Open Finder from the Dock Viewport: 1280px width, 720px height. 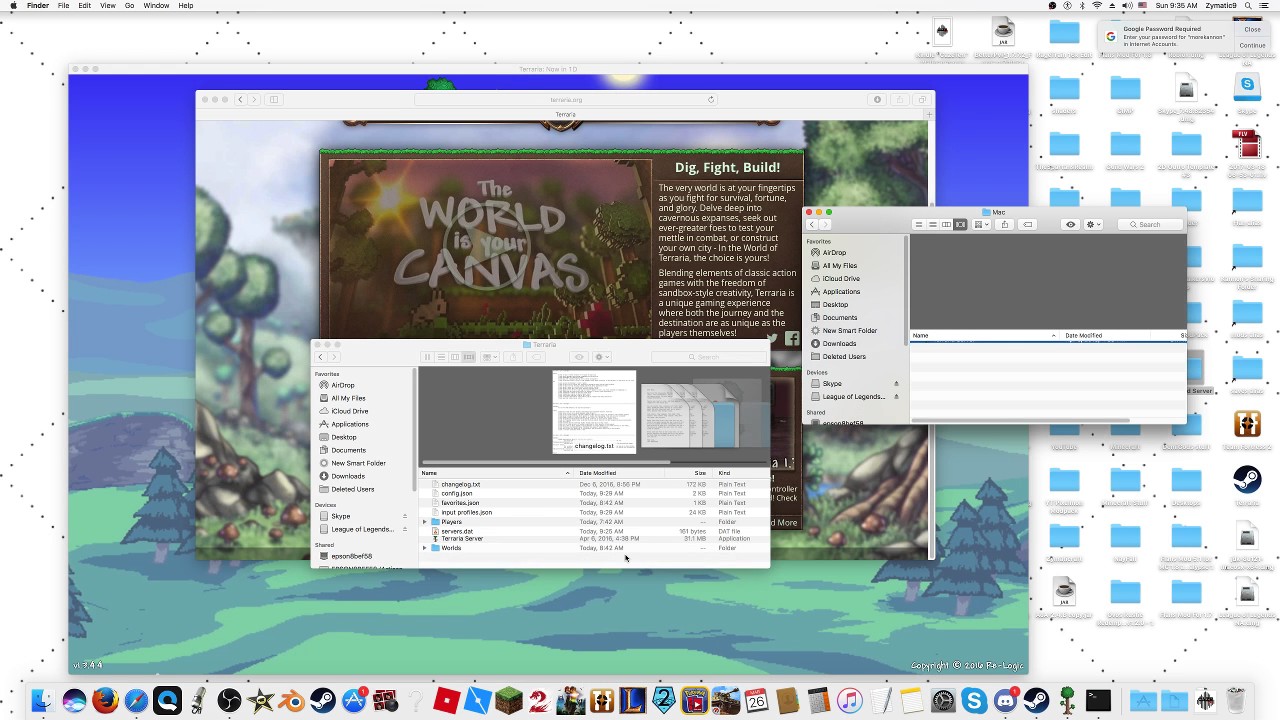point(42,701)
